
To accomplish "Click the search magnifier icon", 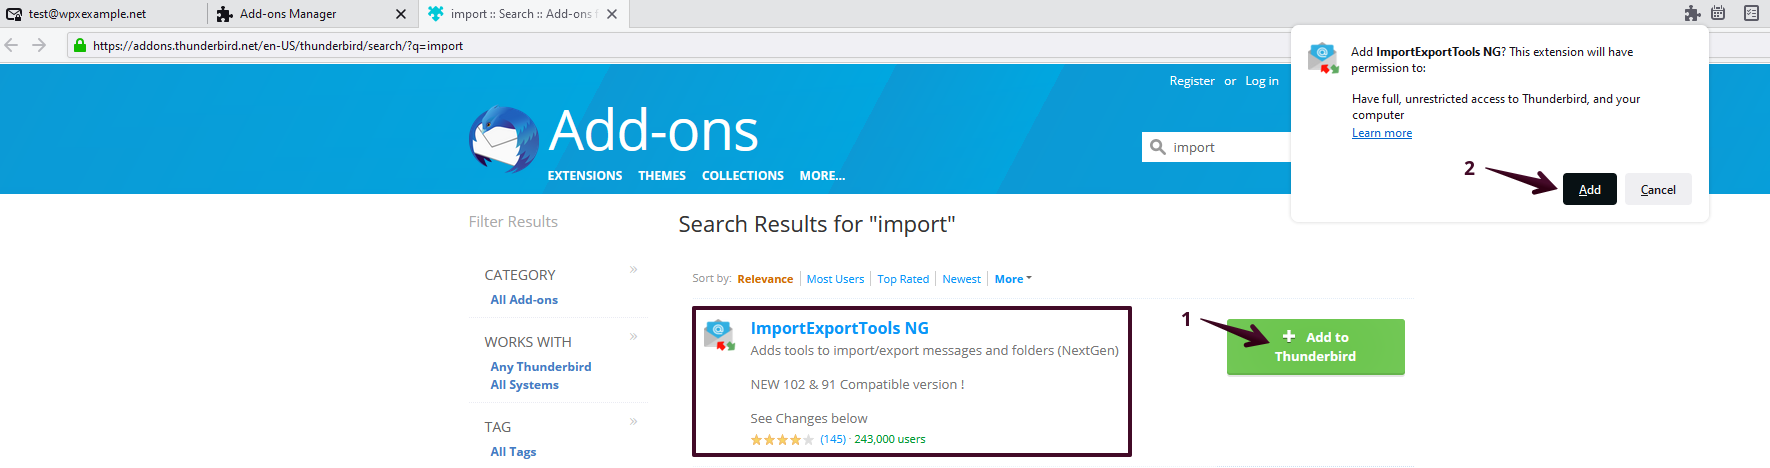I will (x=1158, y=147).
